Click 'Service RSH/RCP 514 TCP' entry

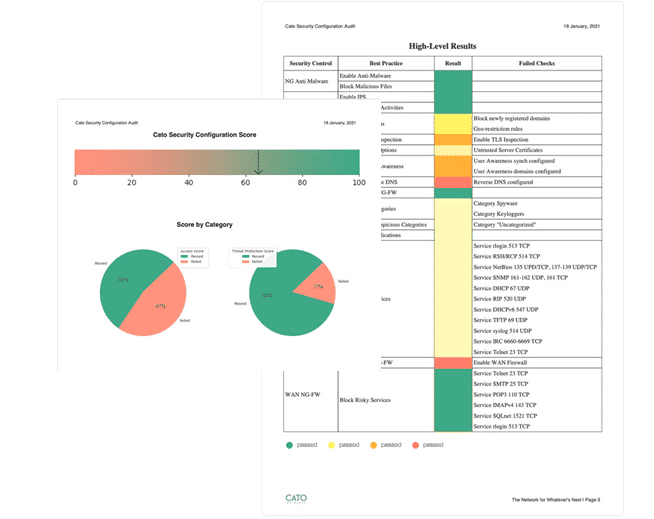point(507,257)
